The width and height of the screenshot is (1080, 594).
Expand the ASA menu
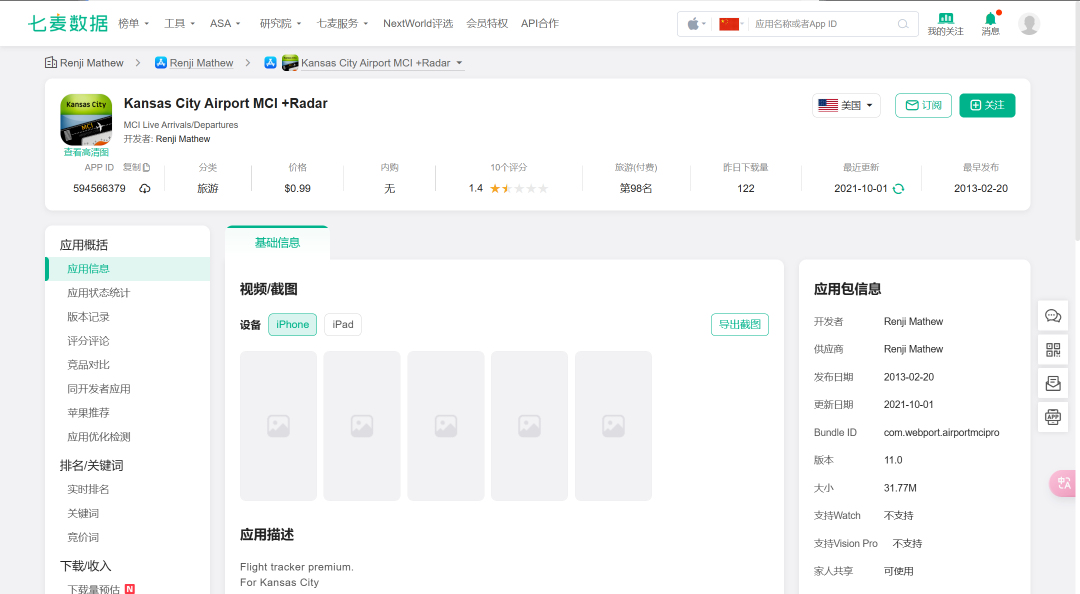(225, 23)
